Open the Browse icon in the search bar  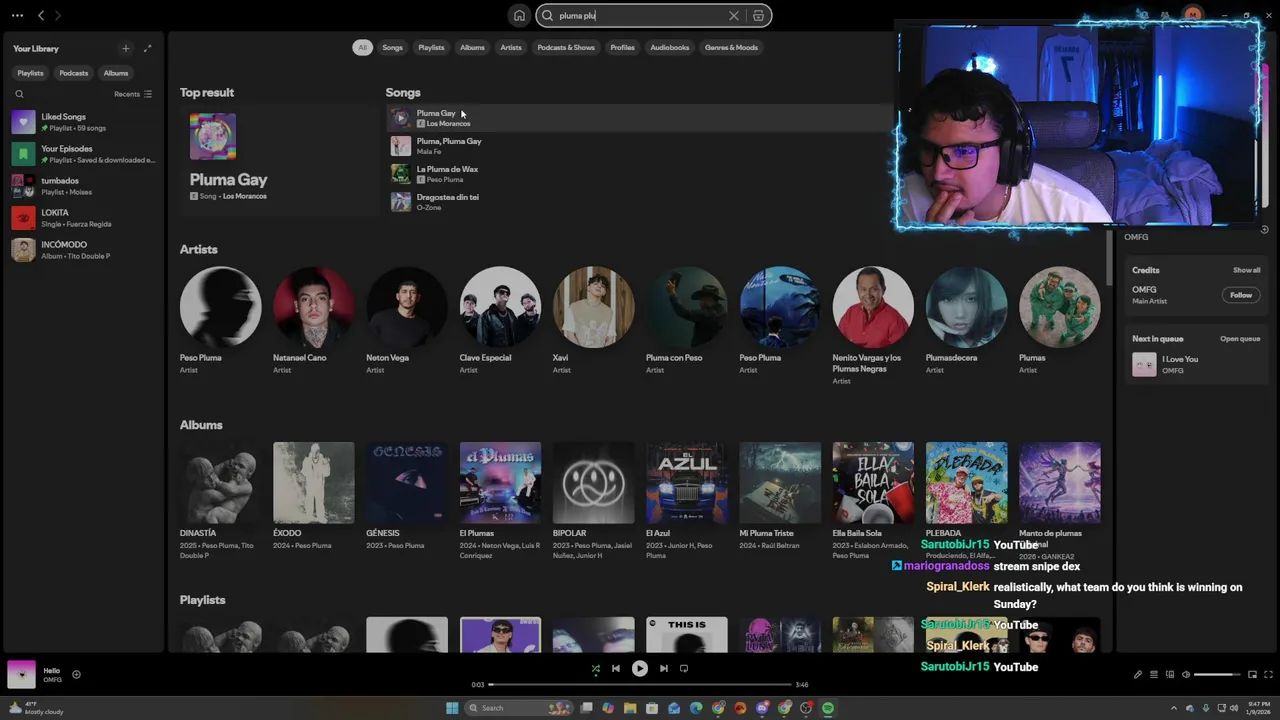tap(758, 15)
